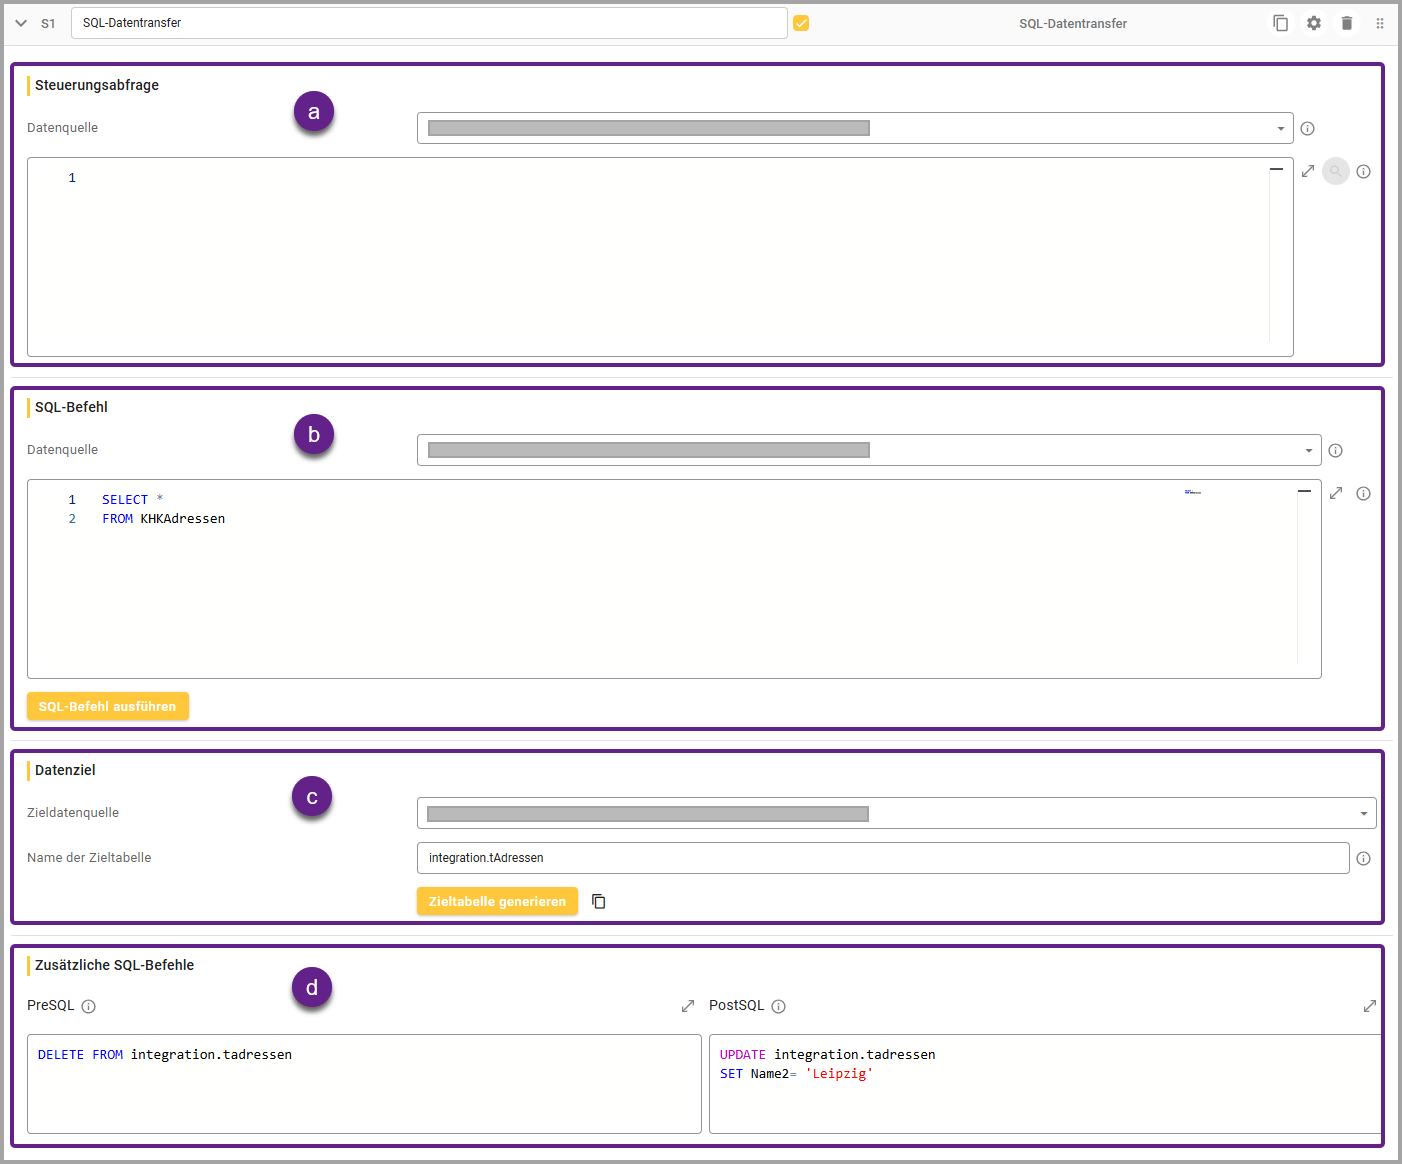Open SQL-Befehl Datenquelle dropdown
Screen dimensions: 1402x1164
tap(869, 450)
